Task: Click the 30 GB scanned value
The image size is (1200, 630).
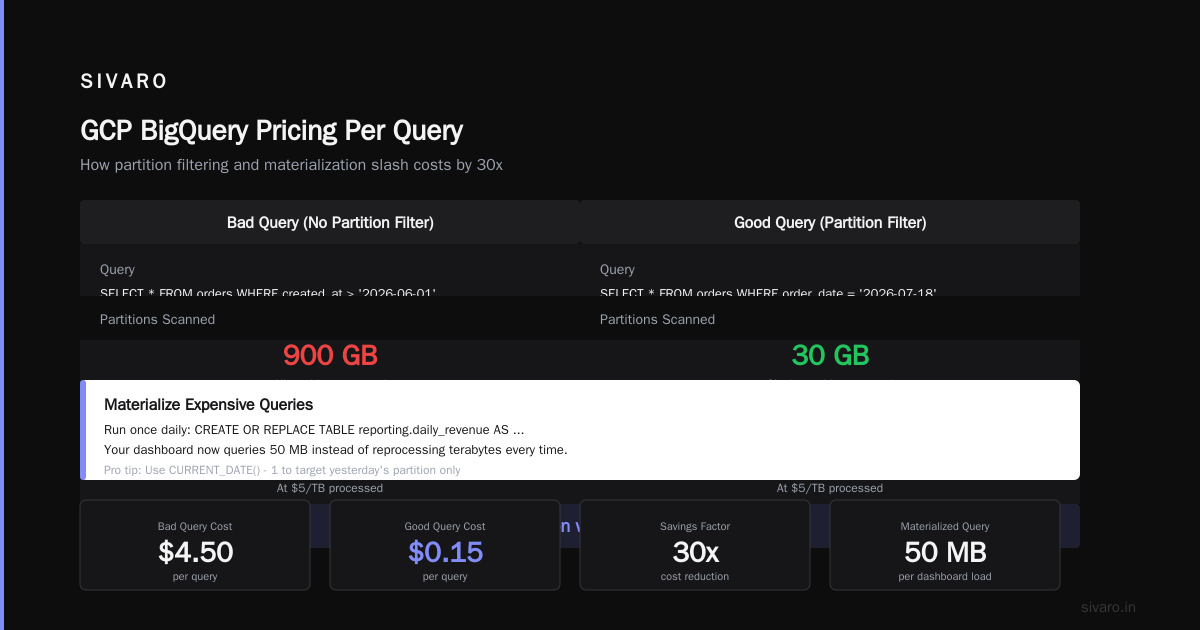Action: [830, 355]
